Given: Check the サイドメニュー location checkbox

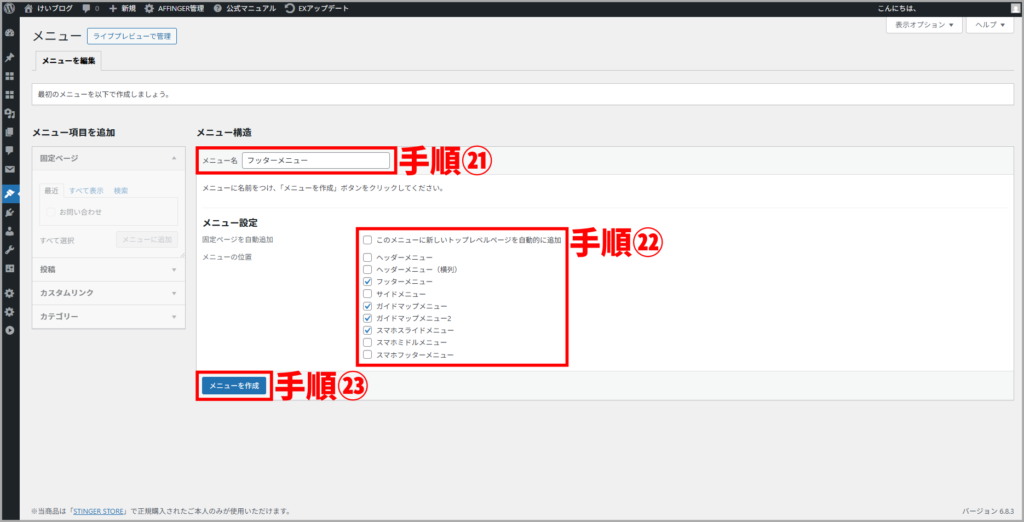Looking at the screenshot, I should 368,294.
